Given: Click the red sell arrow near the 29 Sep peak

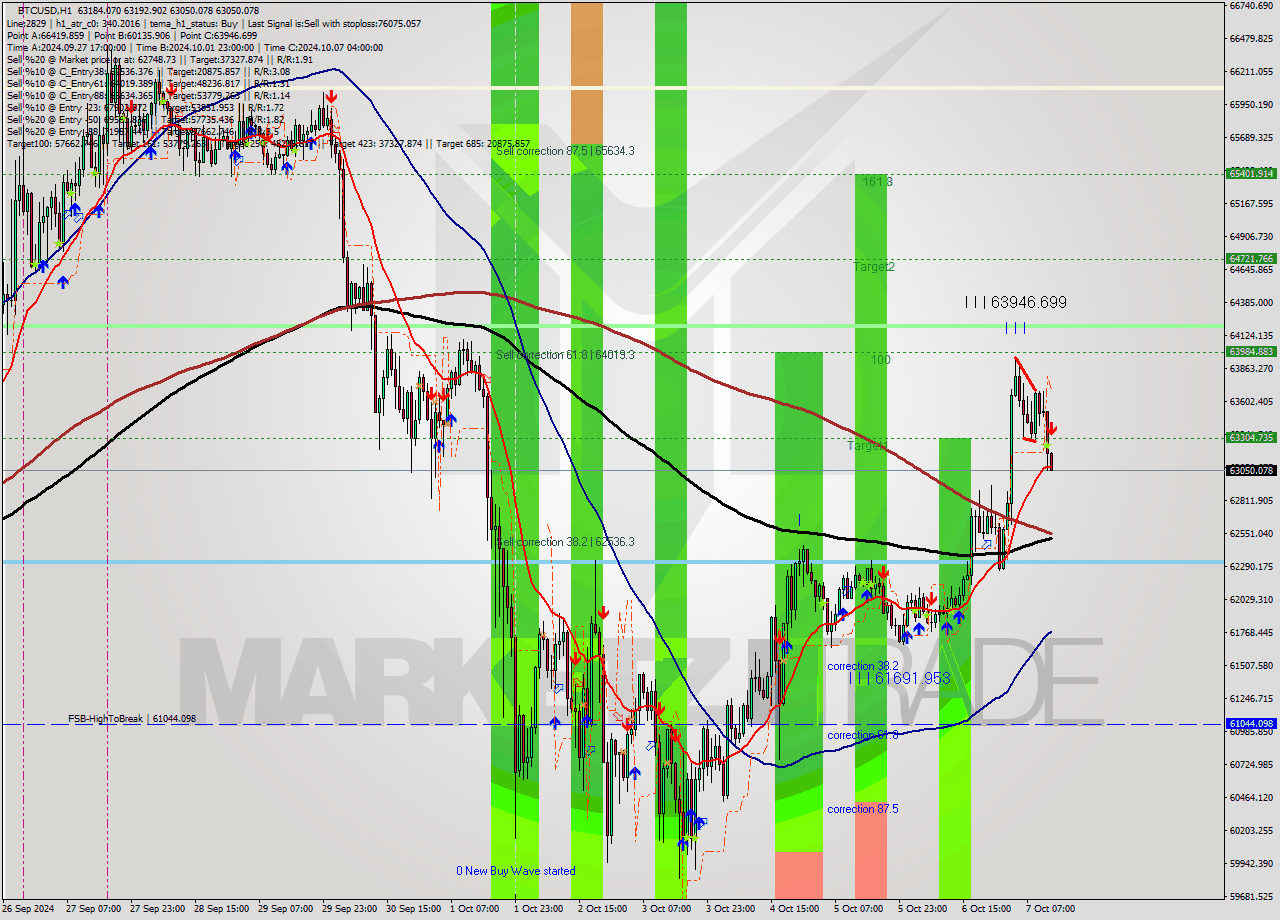Looking at the screenshot, I should coord(330,97).
